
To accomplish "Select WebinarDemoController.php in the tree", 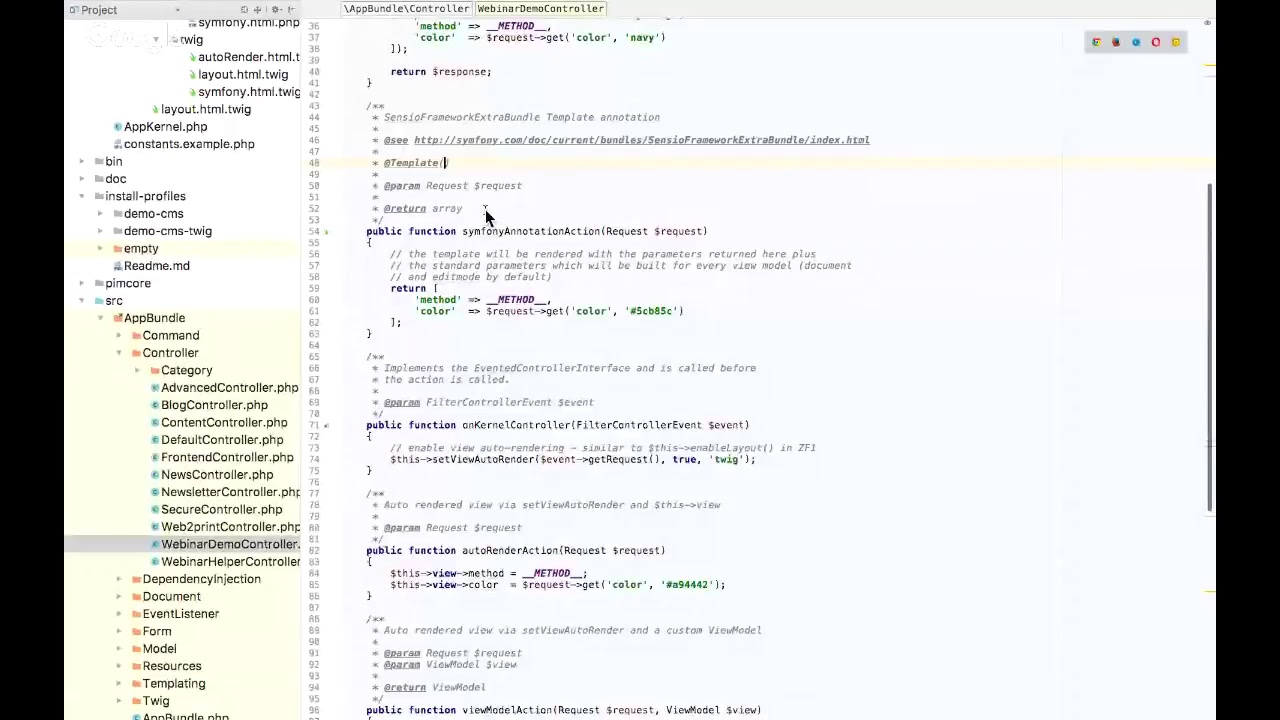I will coord(230,544).
